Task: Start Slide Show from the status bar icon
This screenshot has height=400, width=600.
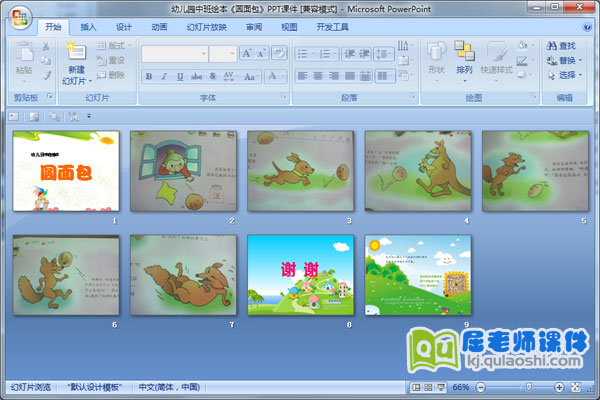Action: (441, 387)
